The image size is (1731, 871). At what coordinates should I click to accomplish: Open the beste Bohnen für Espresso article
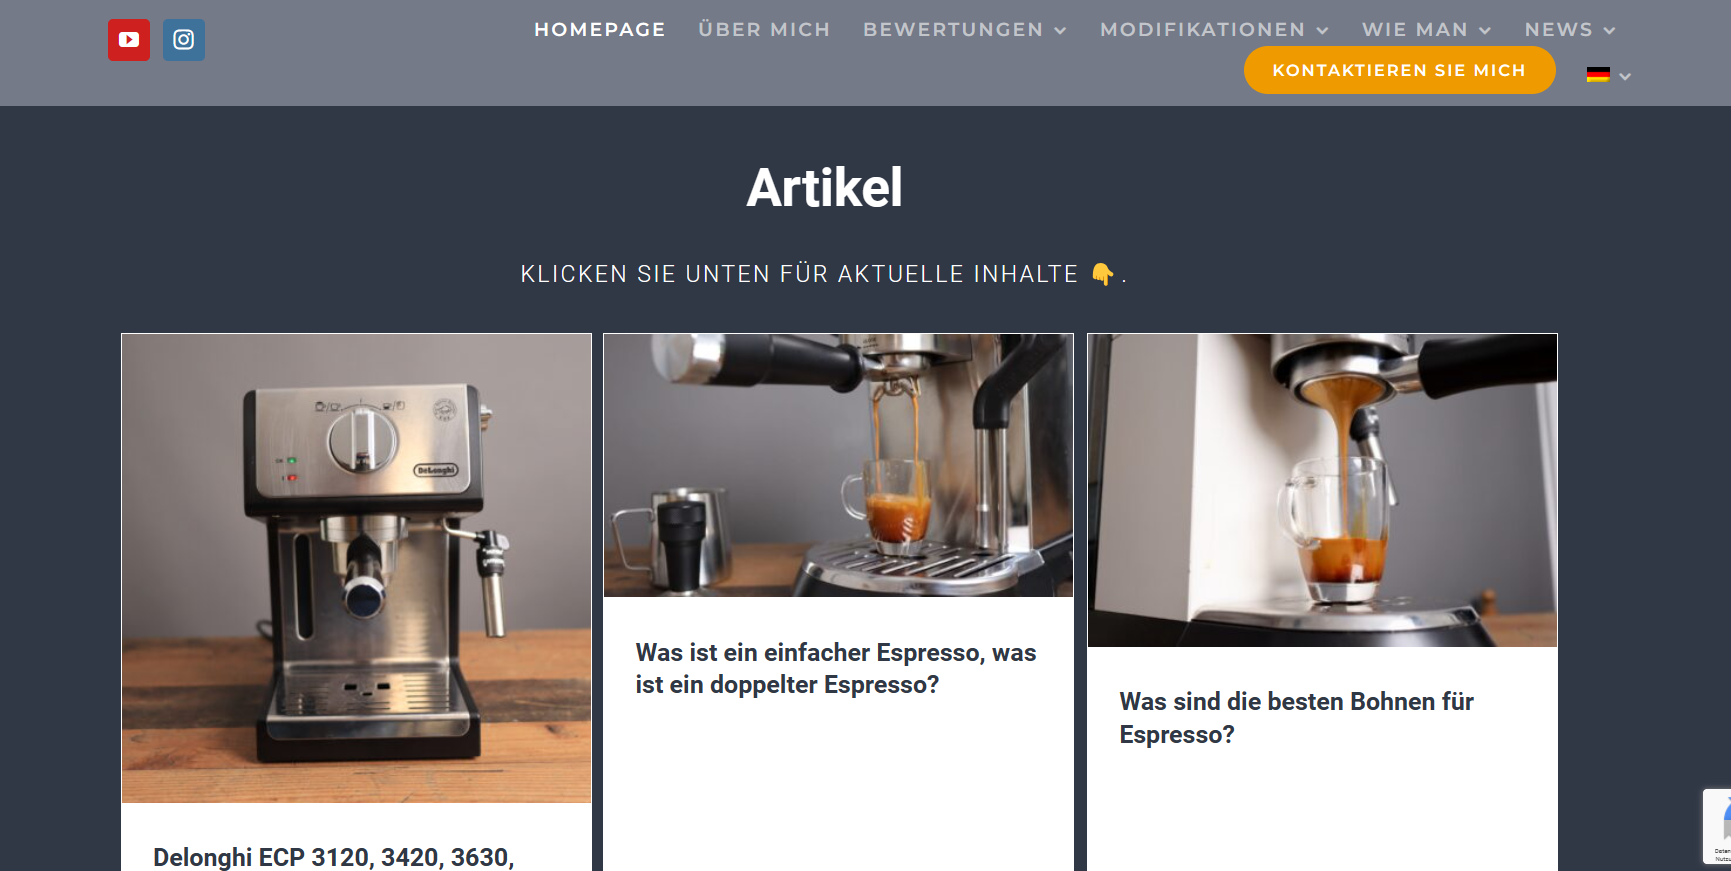coord(1296,718)
